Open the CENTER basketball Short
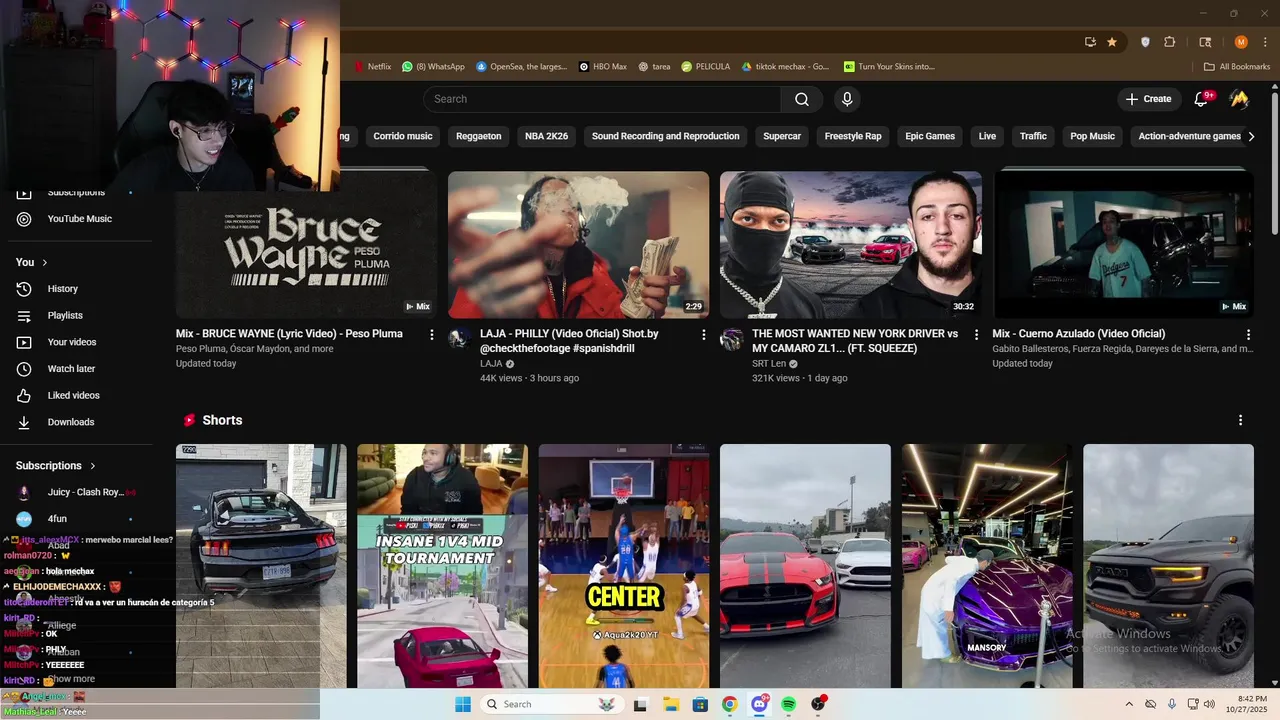The image size is (1280, 720). coord(624,566)
